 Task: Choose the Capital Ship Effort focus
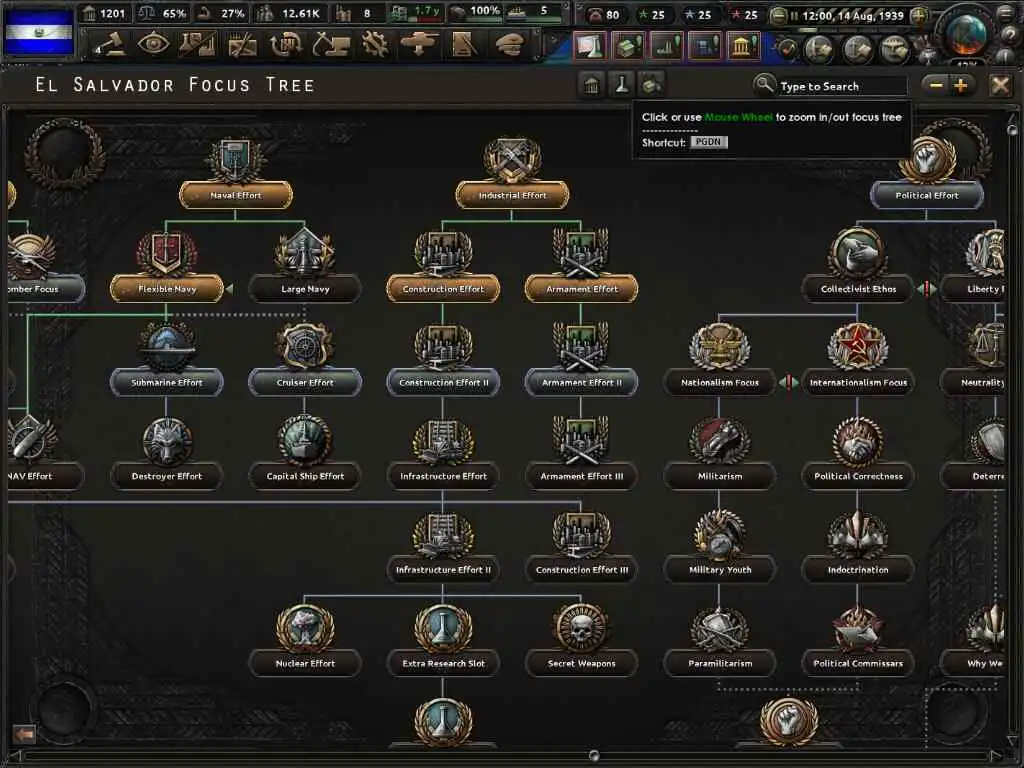[305, 475]
